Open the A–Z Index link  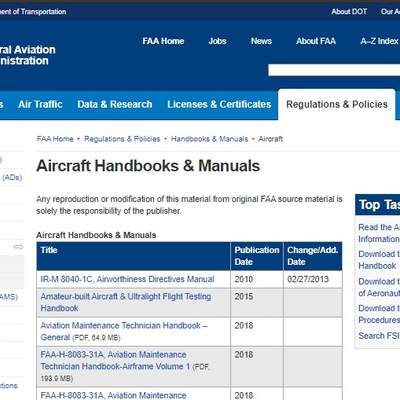point(380,41)
